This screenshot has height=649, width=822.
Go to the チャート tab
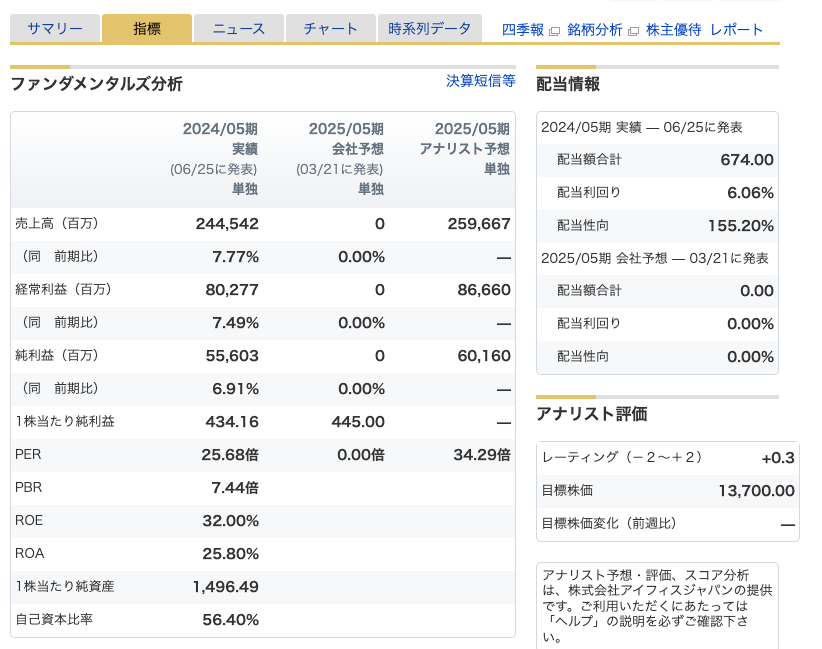[330, 29]
